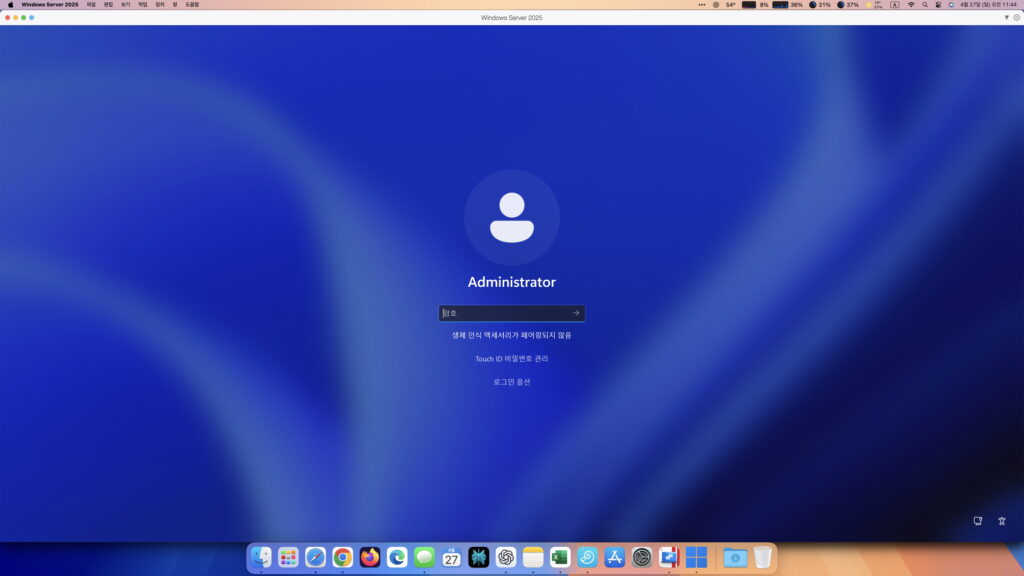The image size is (1024, 576).
Task: Open the network icon on login screen
Action: [978, 521]
